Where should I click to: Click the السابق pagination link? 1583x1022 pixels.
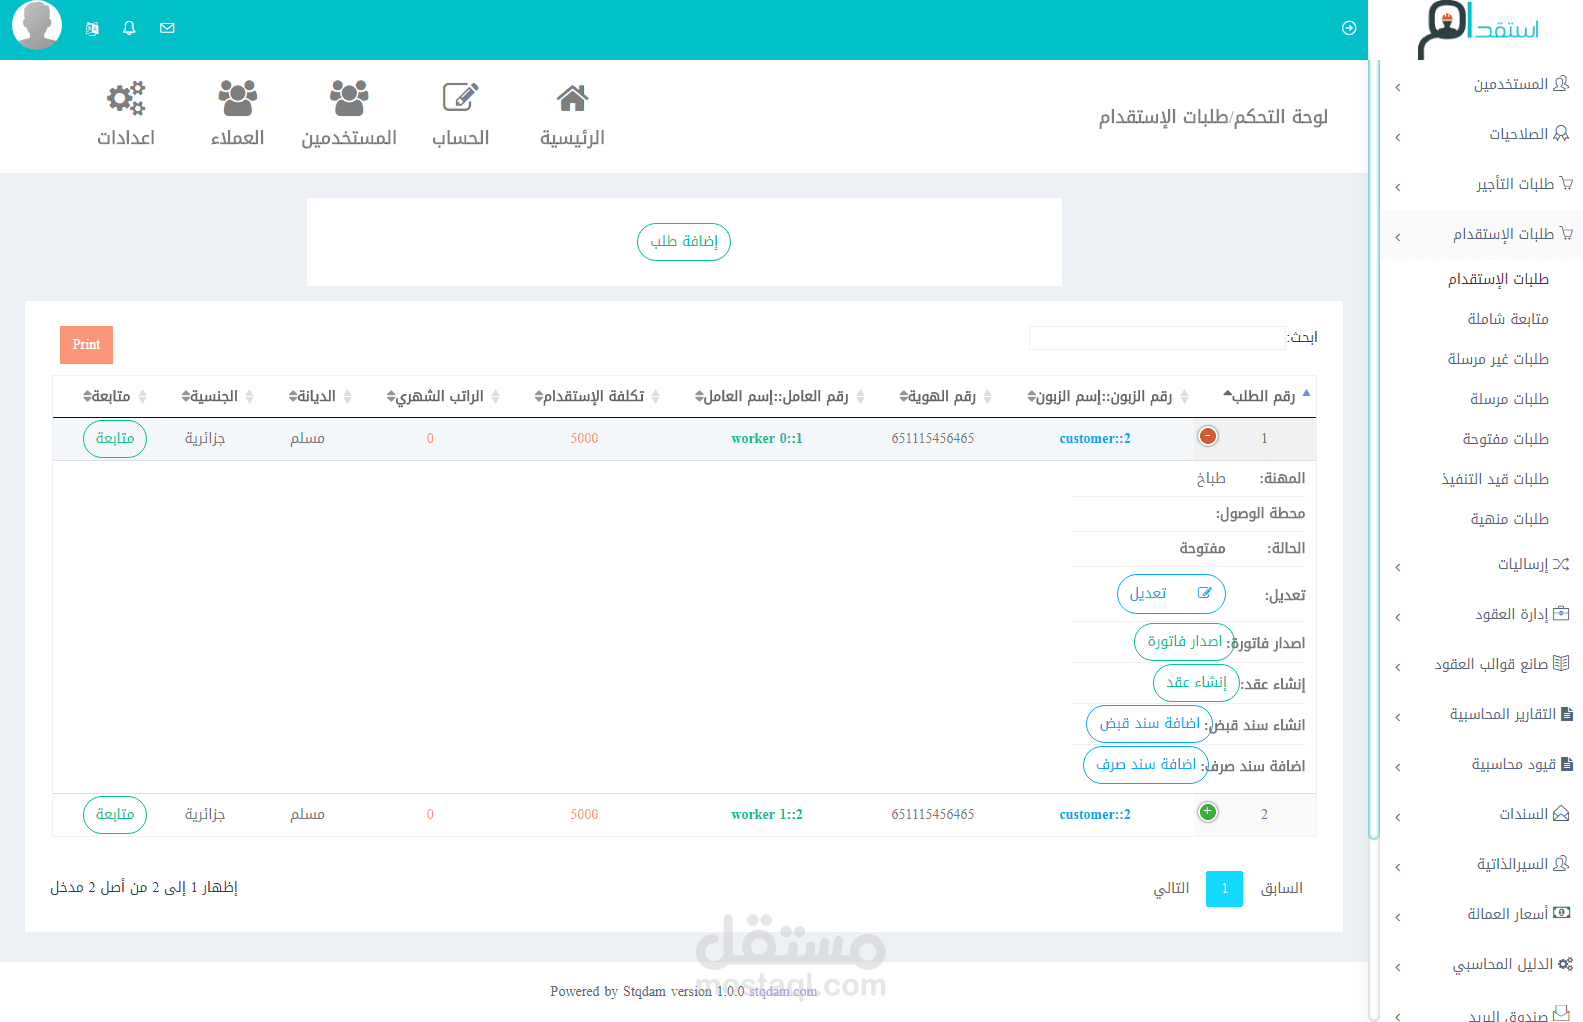point(1282,889)
